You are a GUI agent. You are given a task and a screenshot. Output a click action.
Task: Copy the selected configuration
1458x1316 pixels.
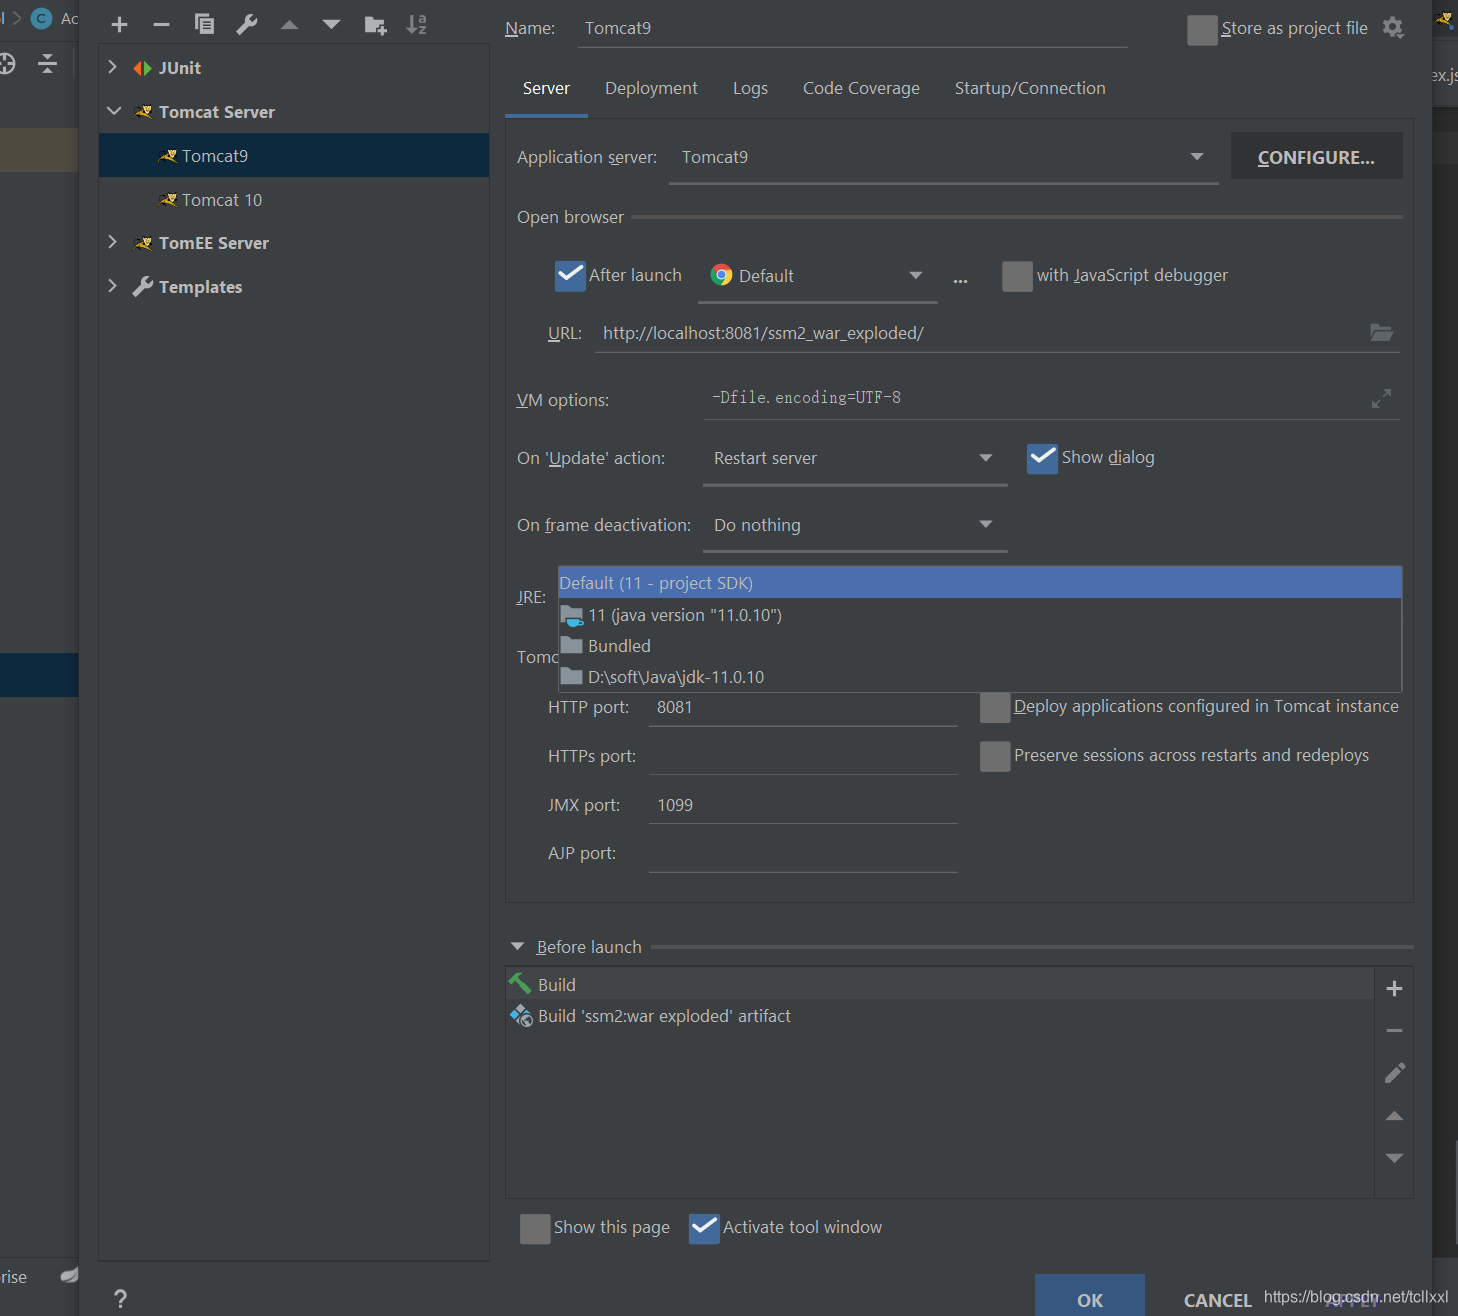coord(204,25)
